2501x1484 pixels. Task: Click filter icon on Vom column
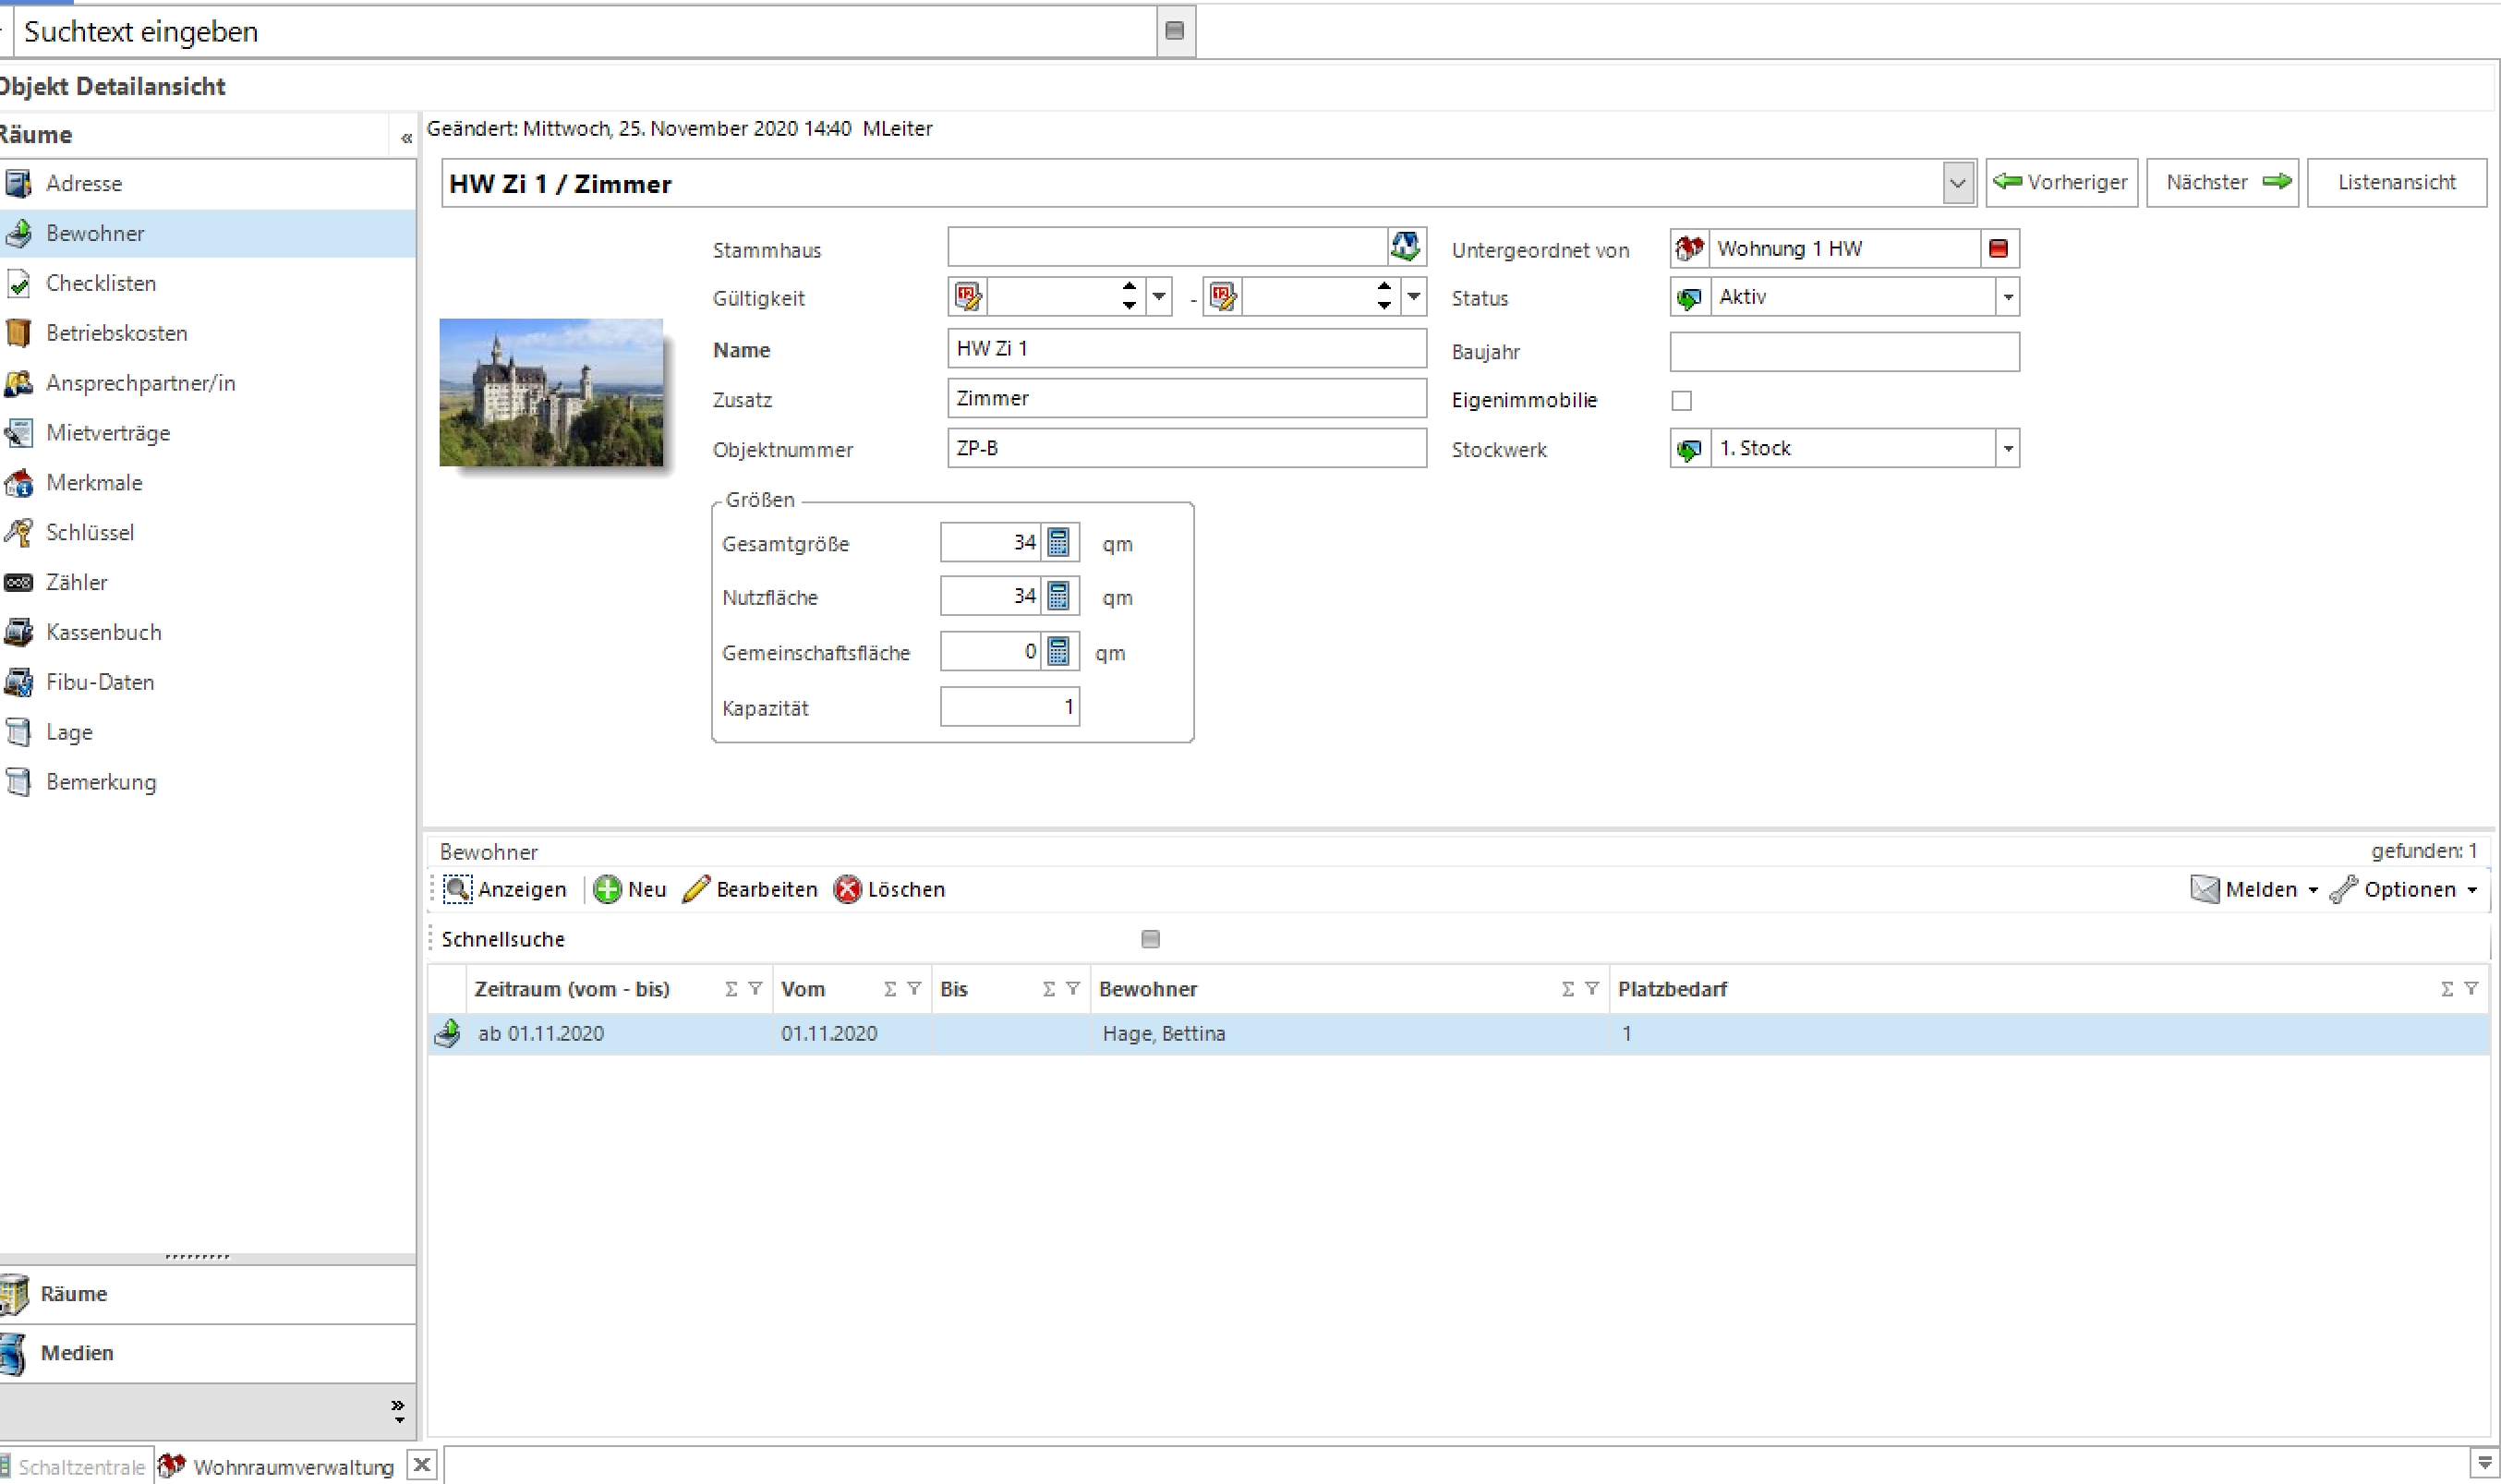coord(914,988)
